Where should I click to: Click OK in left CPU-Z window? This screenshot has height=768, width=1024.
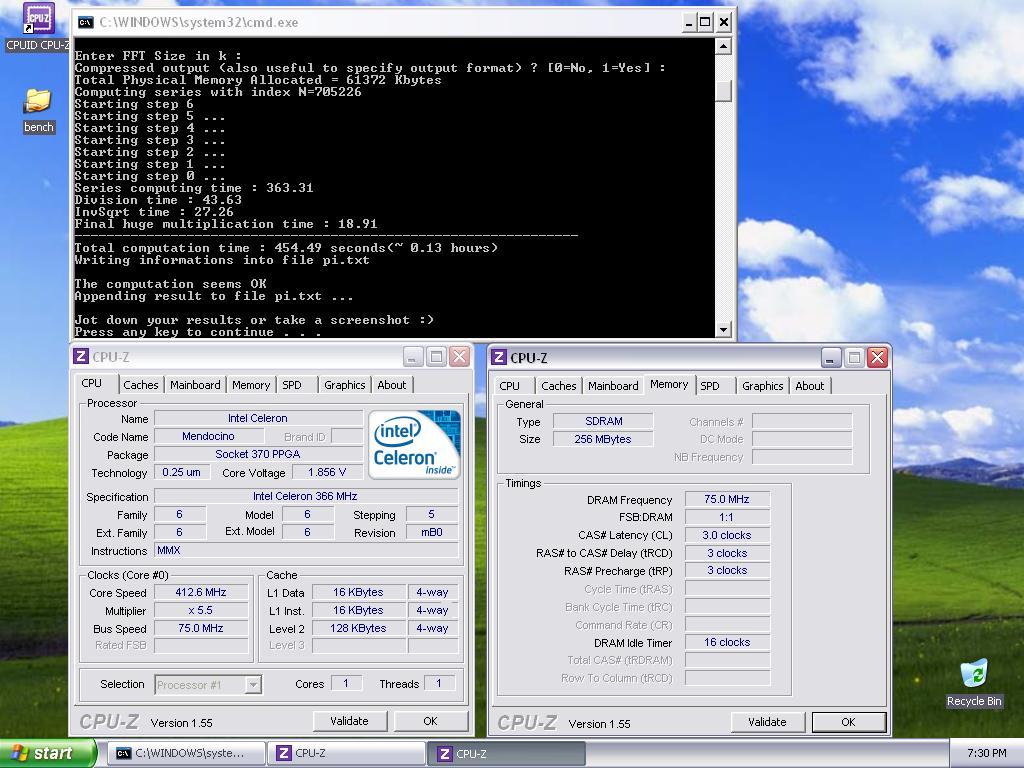[x=430, y=721]
